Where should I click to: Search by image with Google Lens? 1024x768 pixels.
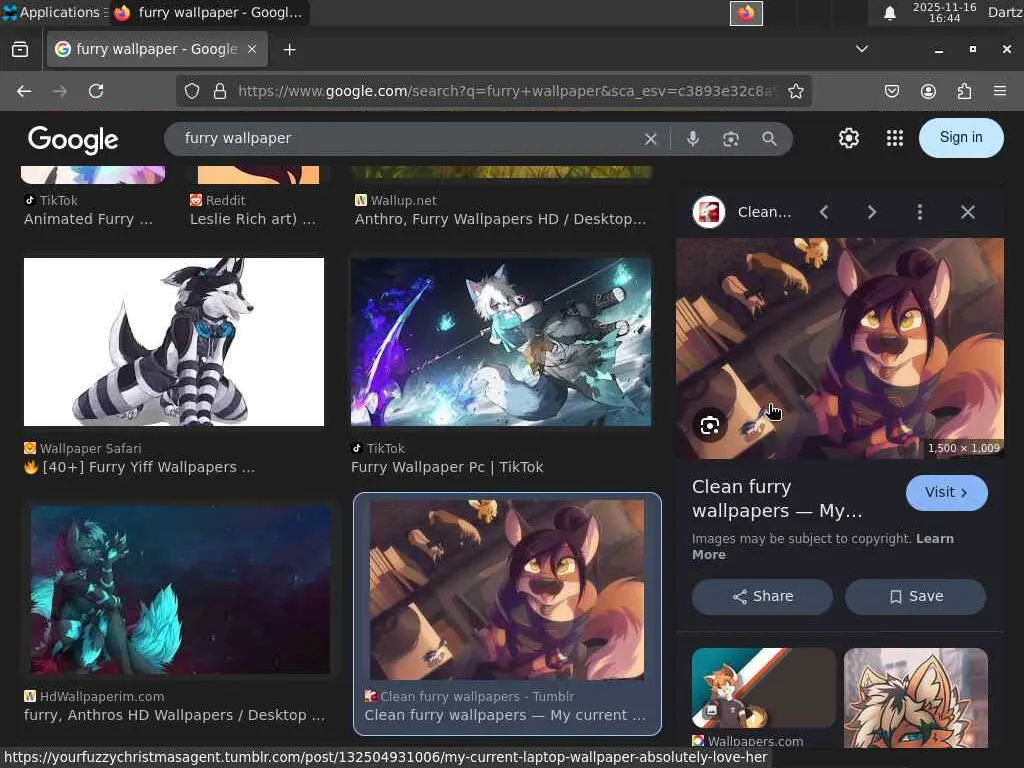(x=731, y=138)
